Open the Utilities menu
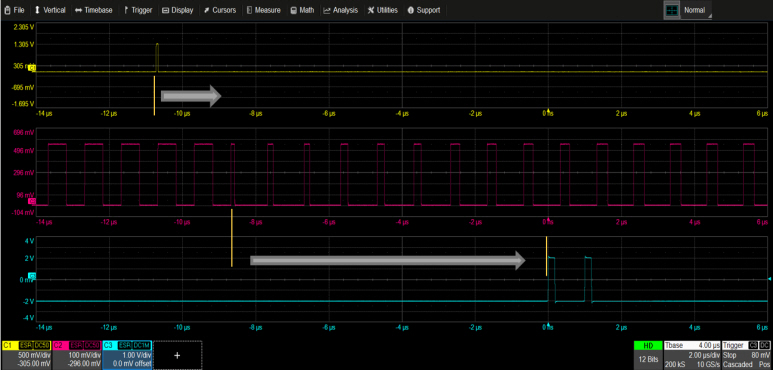This screenshot has width=773, height=370. point(383,10)
